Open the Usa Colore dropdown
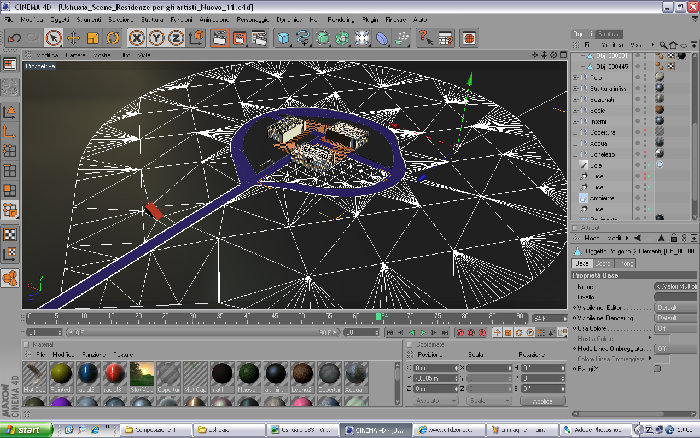This screenshot has width=700, height=438. point(676,328)
